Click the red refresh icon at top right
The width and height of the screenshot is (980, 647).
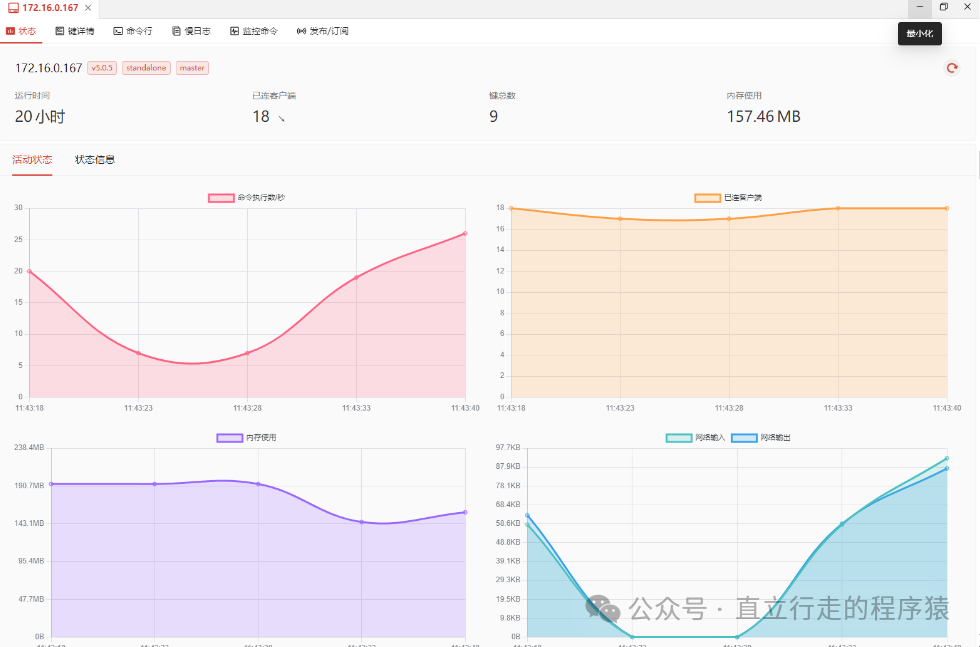(x=952, y=68)
